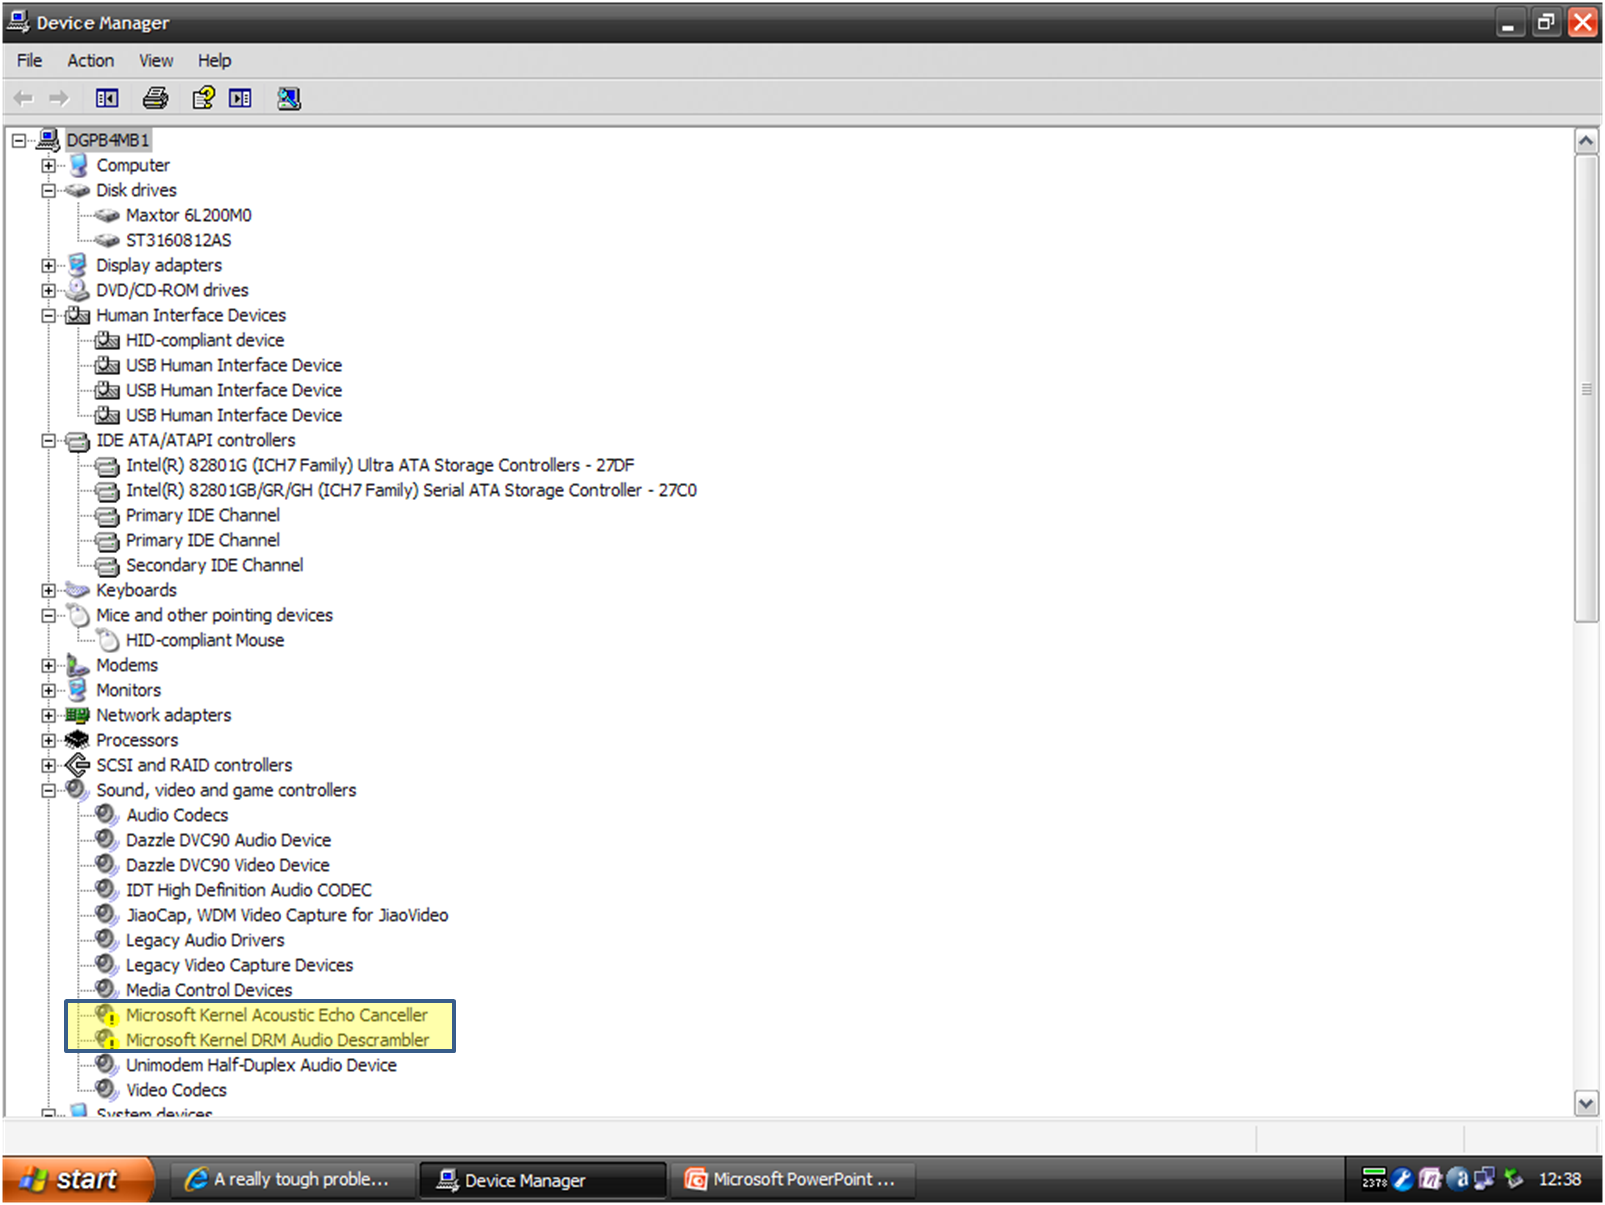This screenshot has height=1205, width=1605.
Task: Select Dazzle DVC90 Video Device
Action: pos(227,865)
